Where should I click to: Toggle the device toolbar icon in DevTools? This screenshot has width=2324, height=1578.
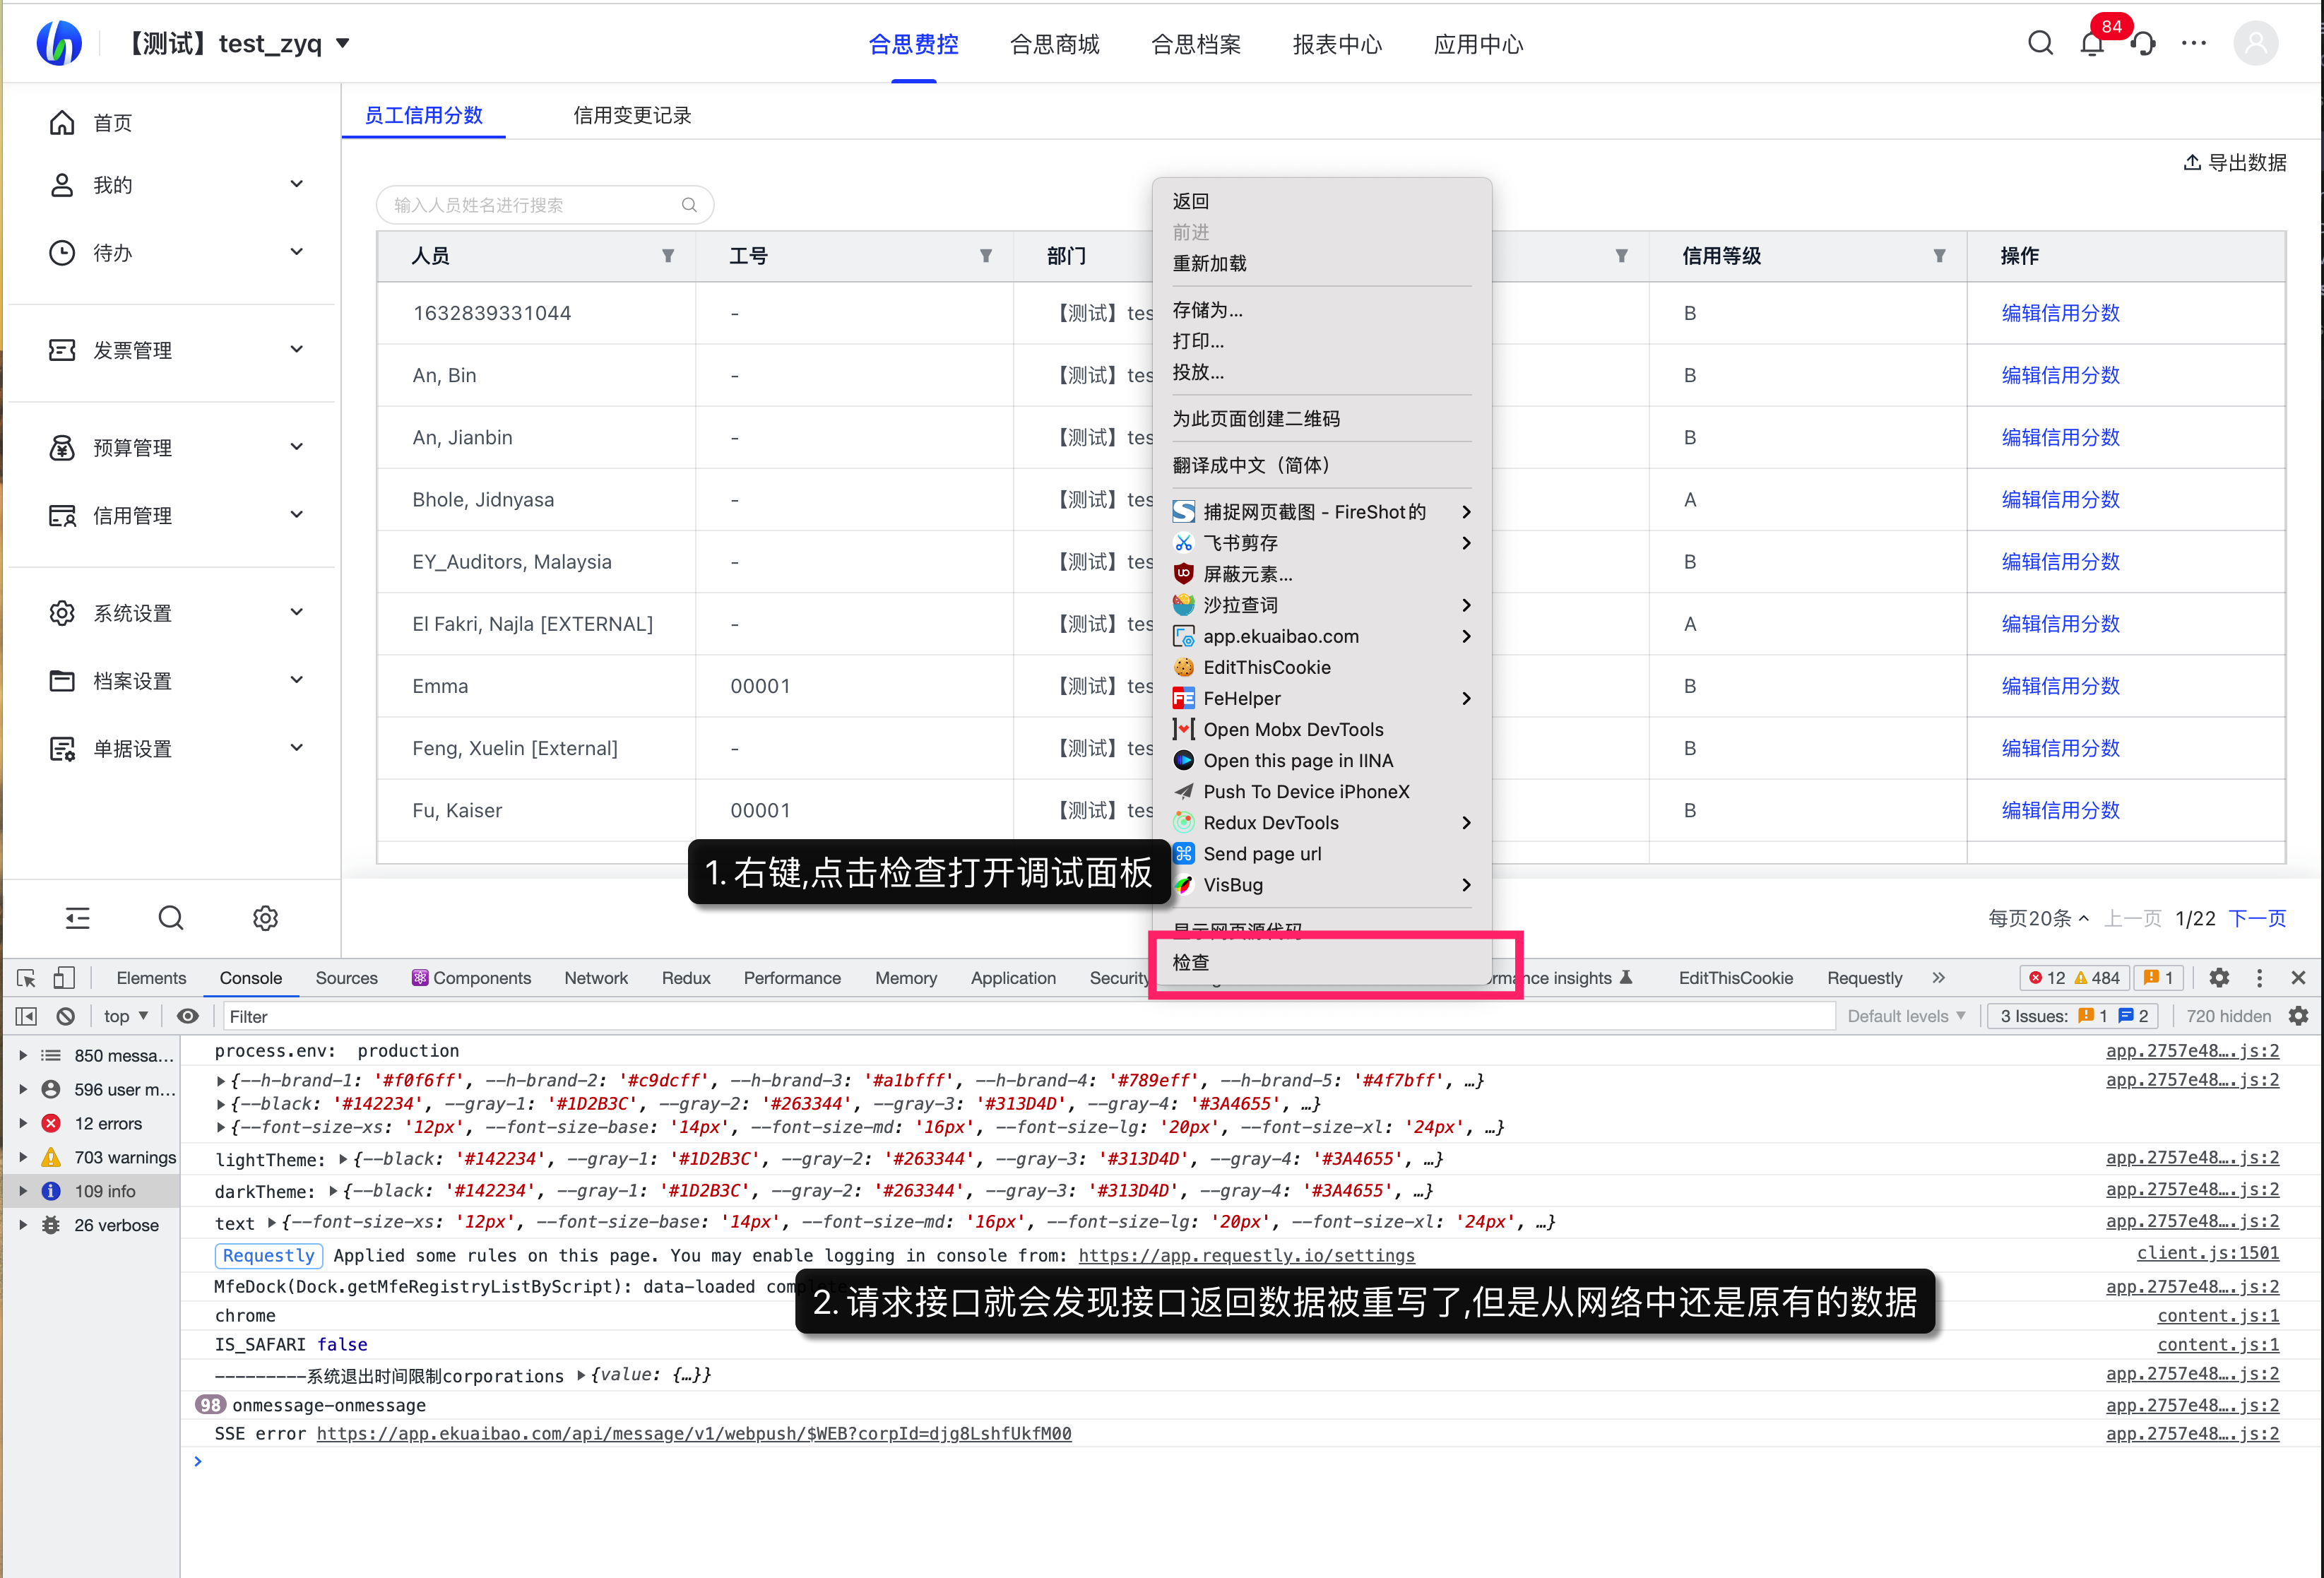pos(64,978)
